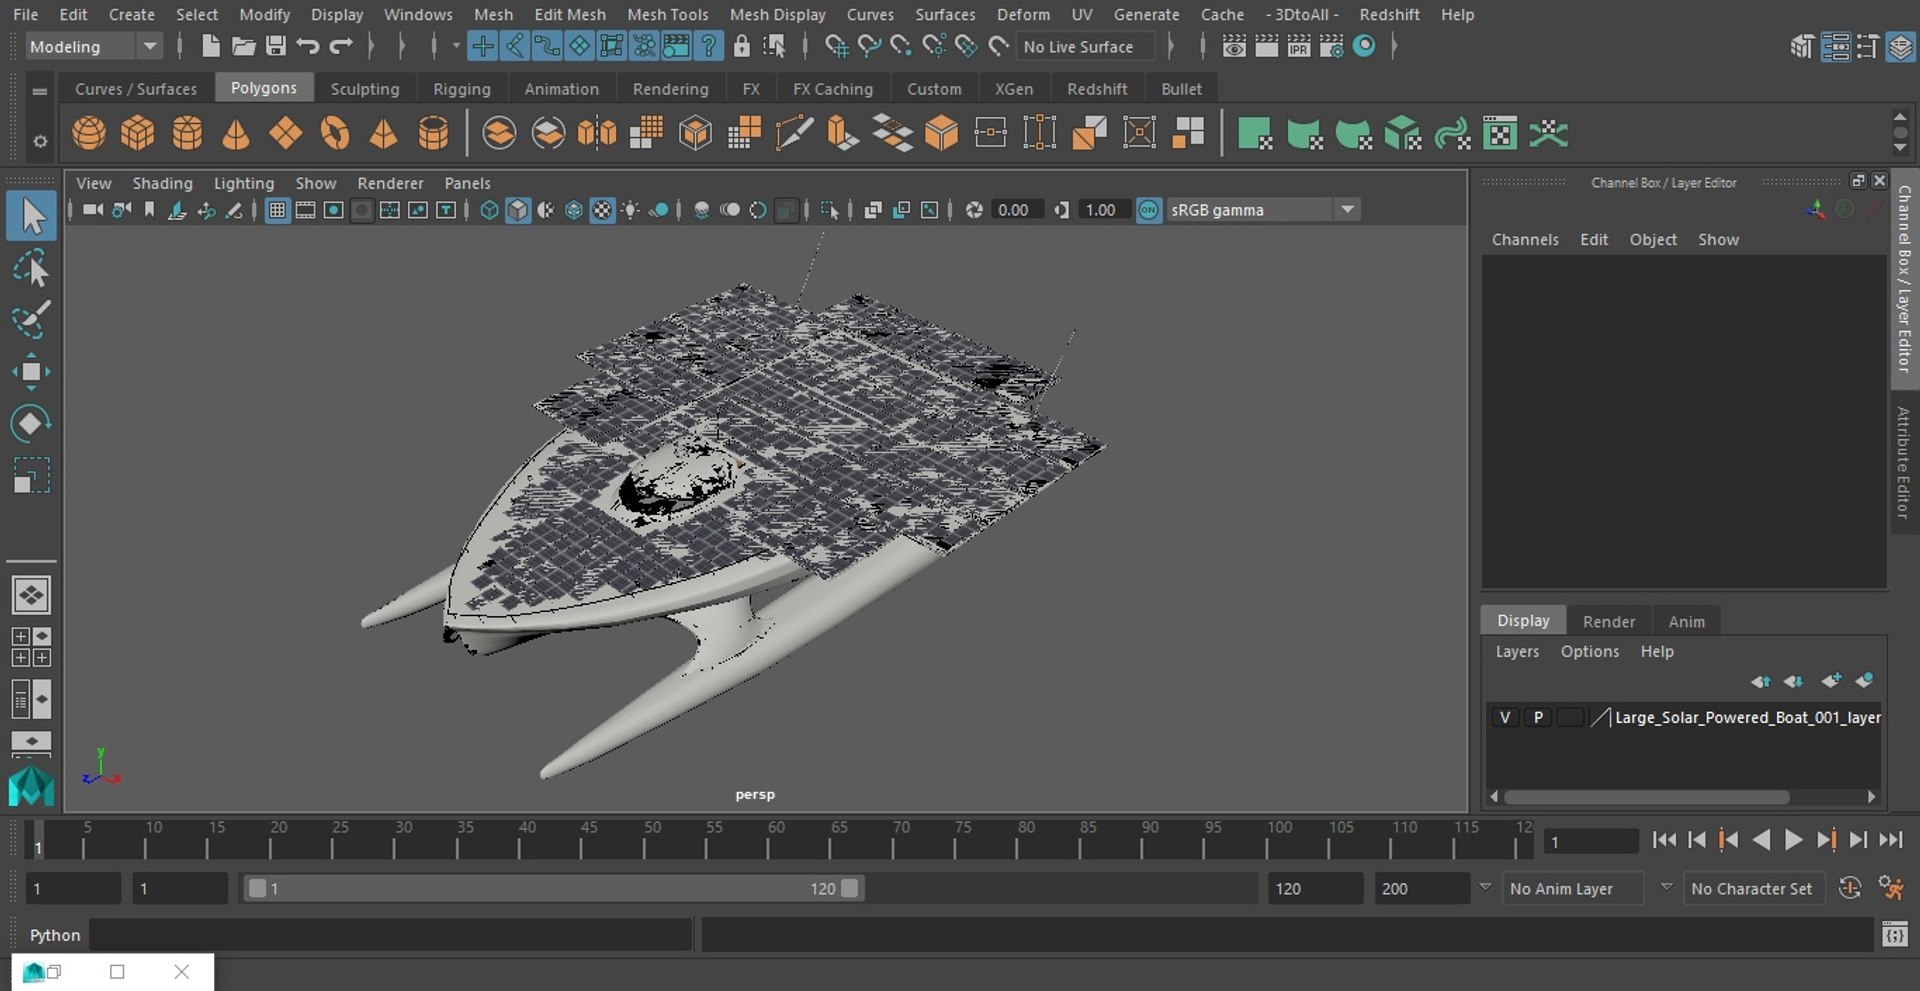Click the Save Scene icon
Screen dimensions: 1920x991
pos(276,46)
